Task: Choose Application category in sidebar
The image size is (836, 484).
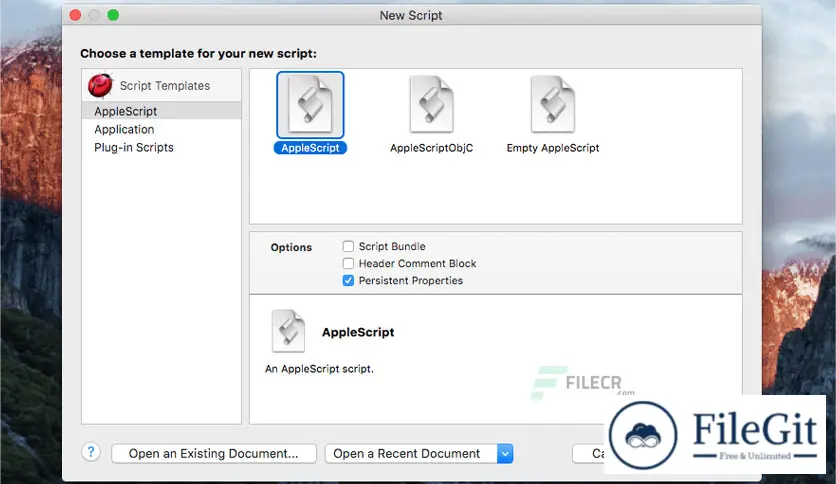Action: [162, 129]
